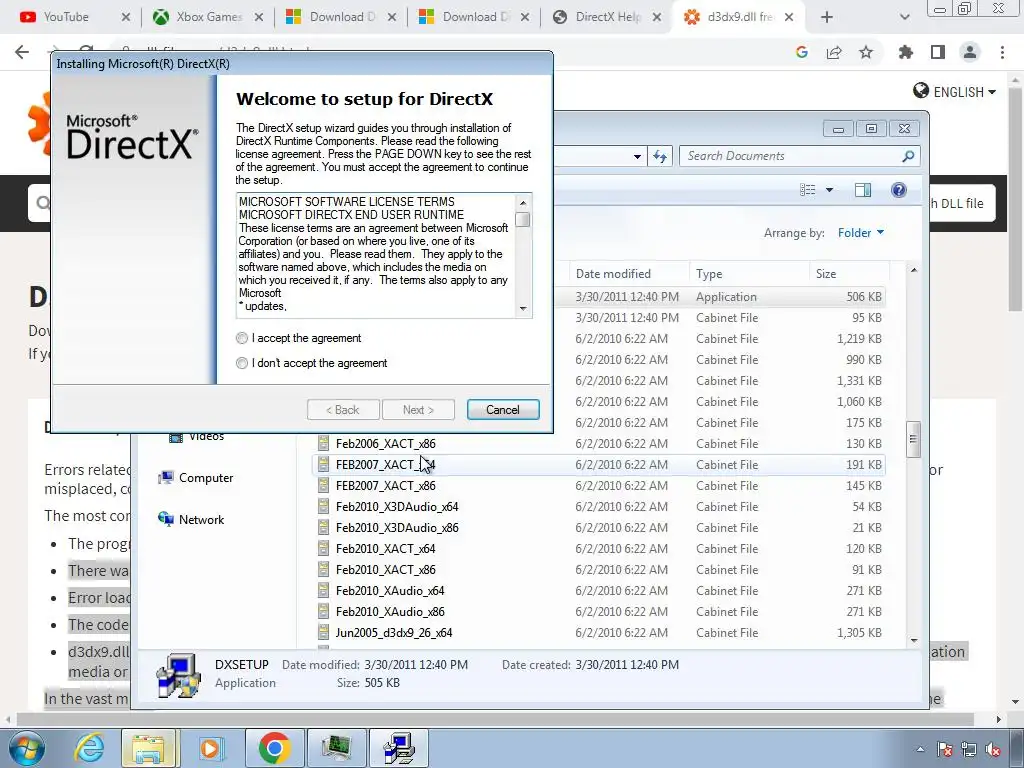Open a new browser tab with plus
The height and width of the screenshot is (768, 1024).
[x=827, y=17]
